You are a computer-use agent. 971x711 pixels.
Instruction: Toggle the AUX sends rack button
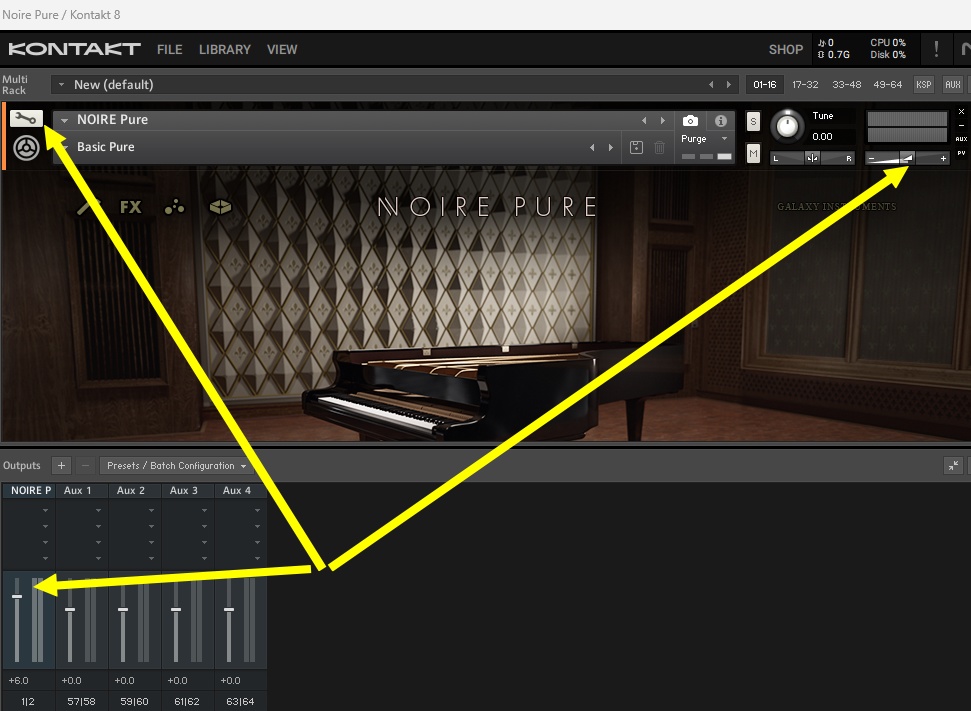pos(952,84)
